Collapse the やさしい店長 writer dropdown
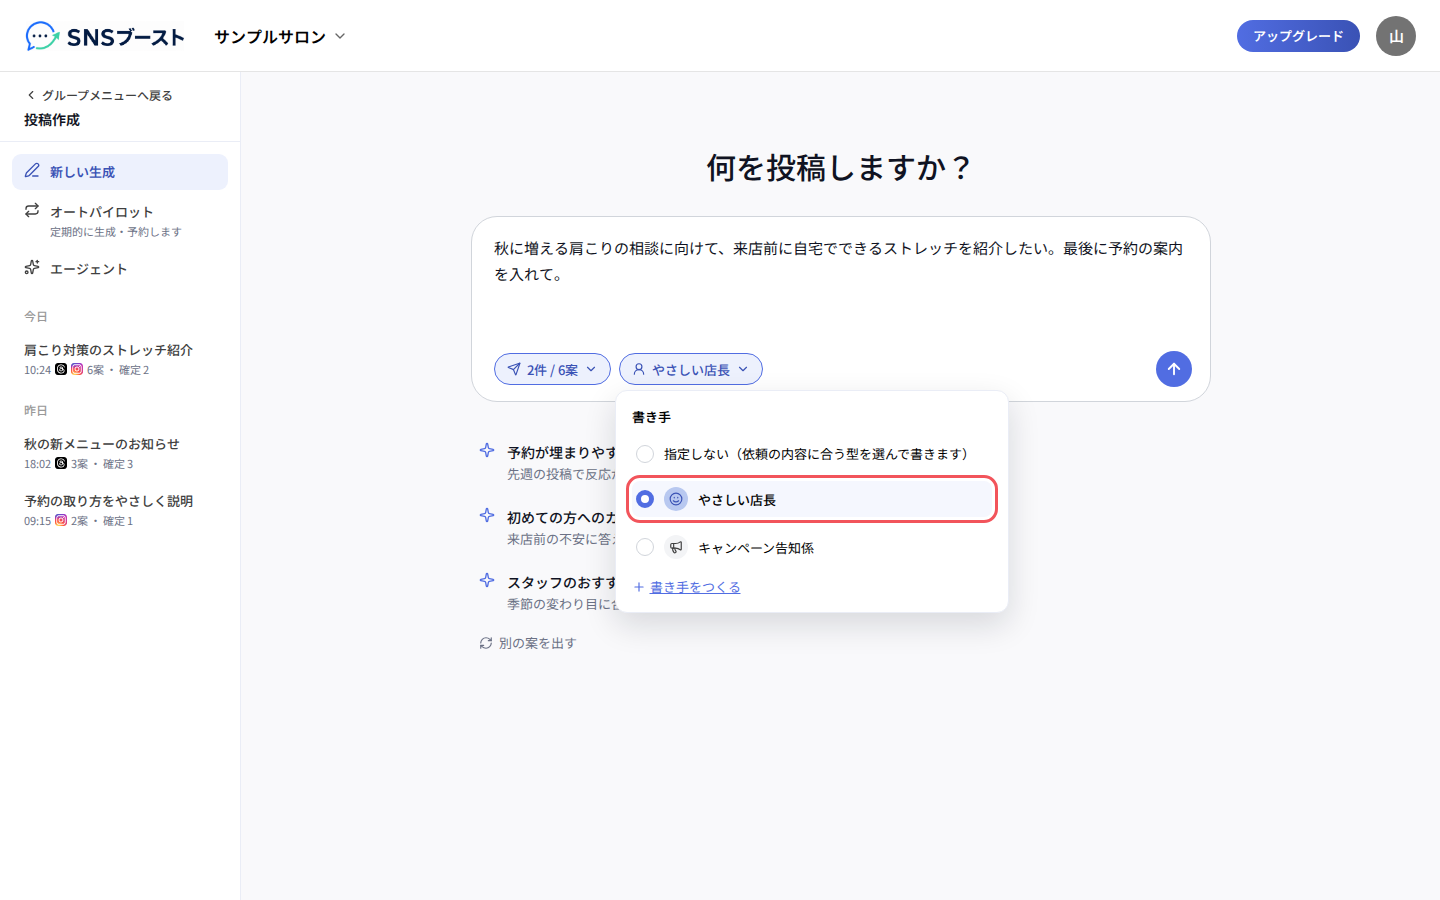 pyautogui.click(x=691, y=369)
